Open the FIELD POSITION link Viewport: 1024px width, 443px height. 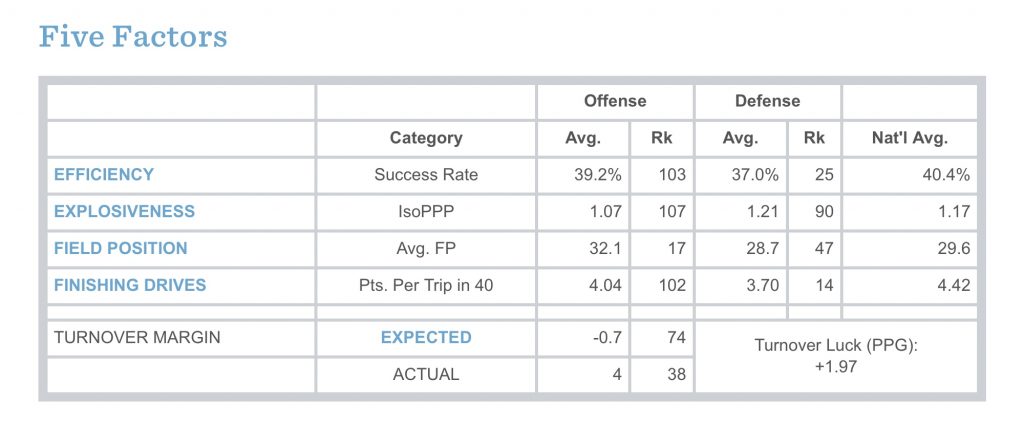(x=120, y=248)
